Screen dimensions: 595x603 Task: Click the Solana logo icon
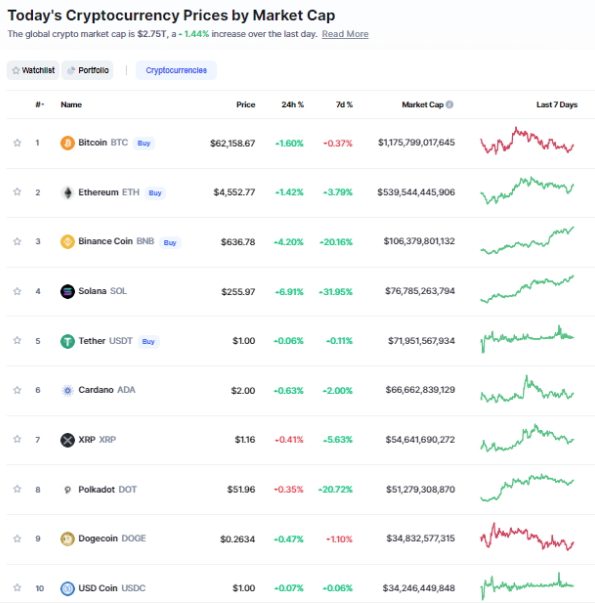[x=67, y=291]
